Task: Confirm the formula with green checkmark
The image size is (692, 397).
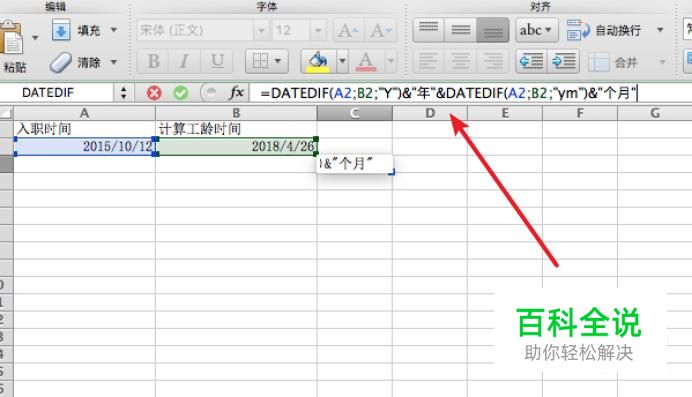Action: tap(181, 93)
